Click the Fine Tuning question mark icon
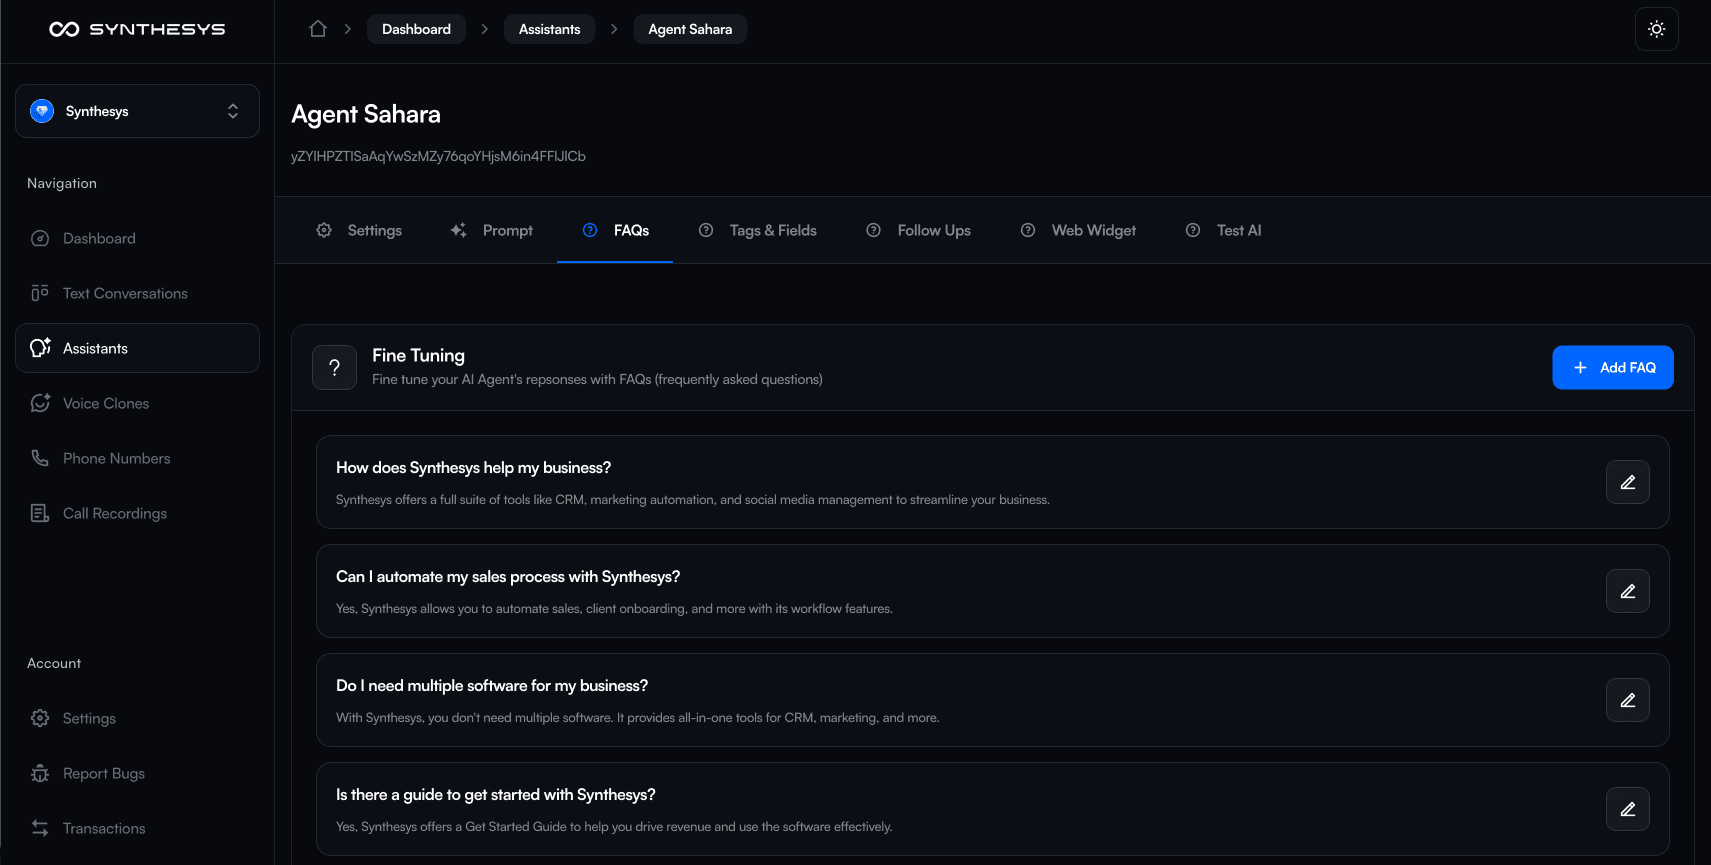The width and height of the screenshot is (1711, 865). 335,367
